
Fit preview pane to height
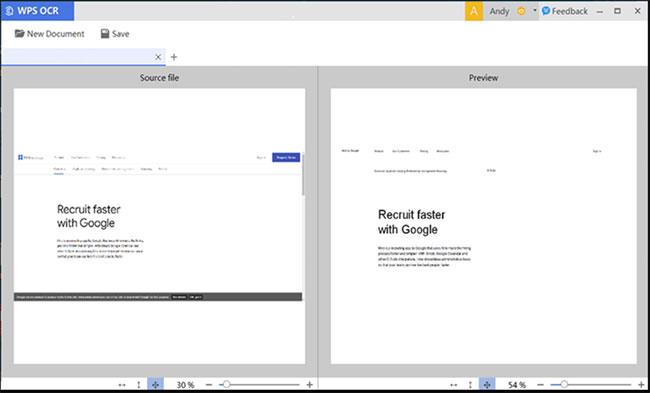pos(470,385)
